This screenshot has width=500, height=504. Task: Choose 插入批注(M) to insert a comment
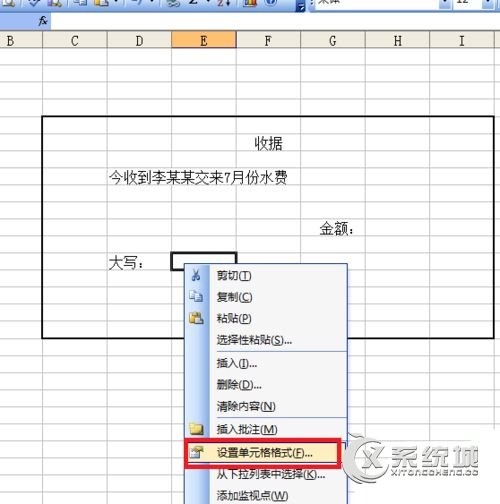(265, 429)
